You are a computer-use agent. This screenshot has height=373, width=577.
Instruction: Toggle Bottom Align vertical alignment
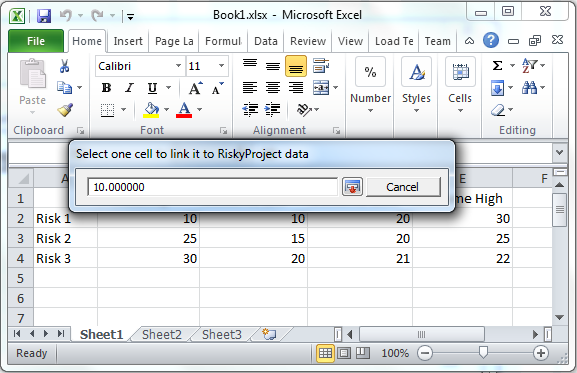point(295,66)
